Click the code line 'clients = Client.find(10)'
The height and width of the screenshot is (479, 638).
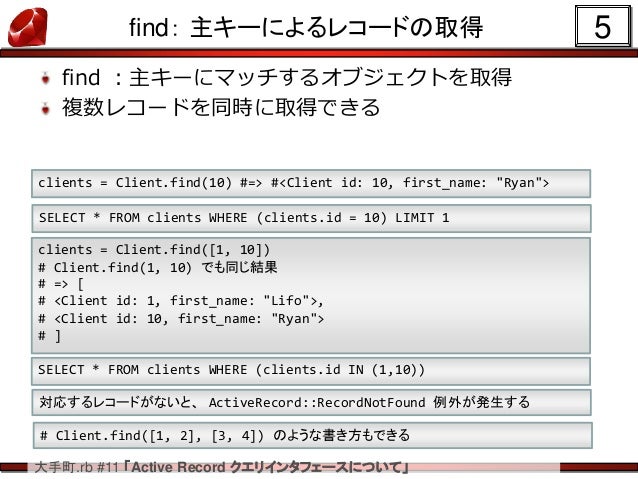point(311,184)
